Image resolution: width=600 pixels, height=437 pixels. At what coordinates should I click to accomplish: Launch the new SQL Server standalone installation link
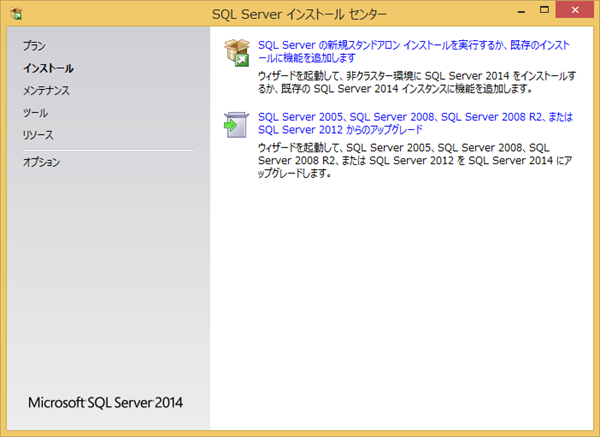pos(414,51)
